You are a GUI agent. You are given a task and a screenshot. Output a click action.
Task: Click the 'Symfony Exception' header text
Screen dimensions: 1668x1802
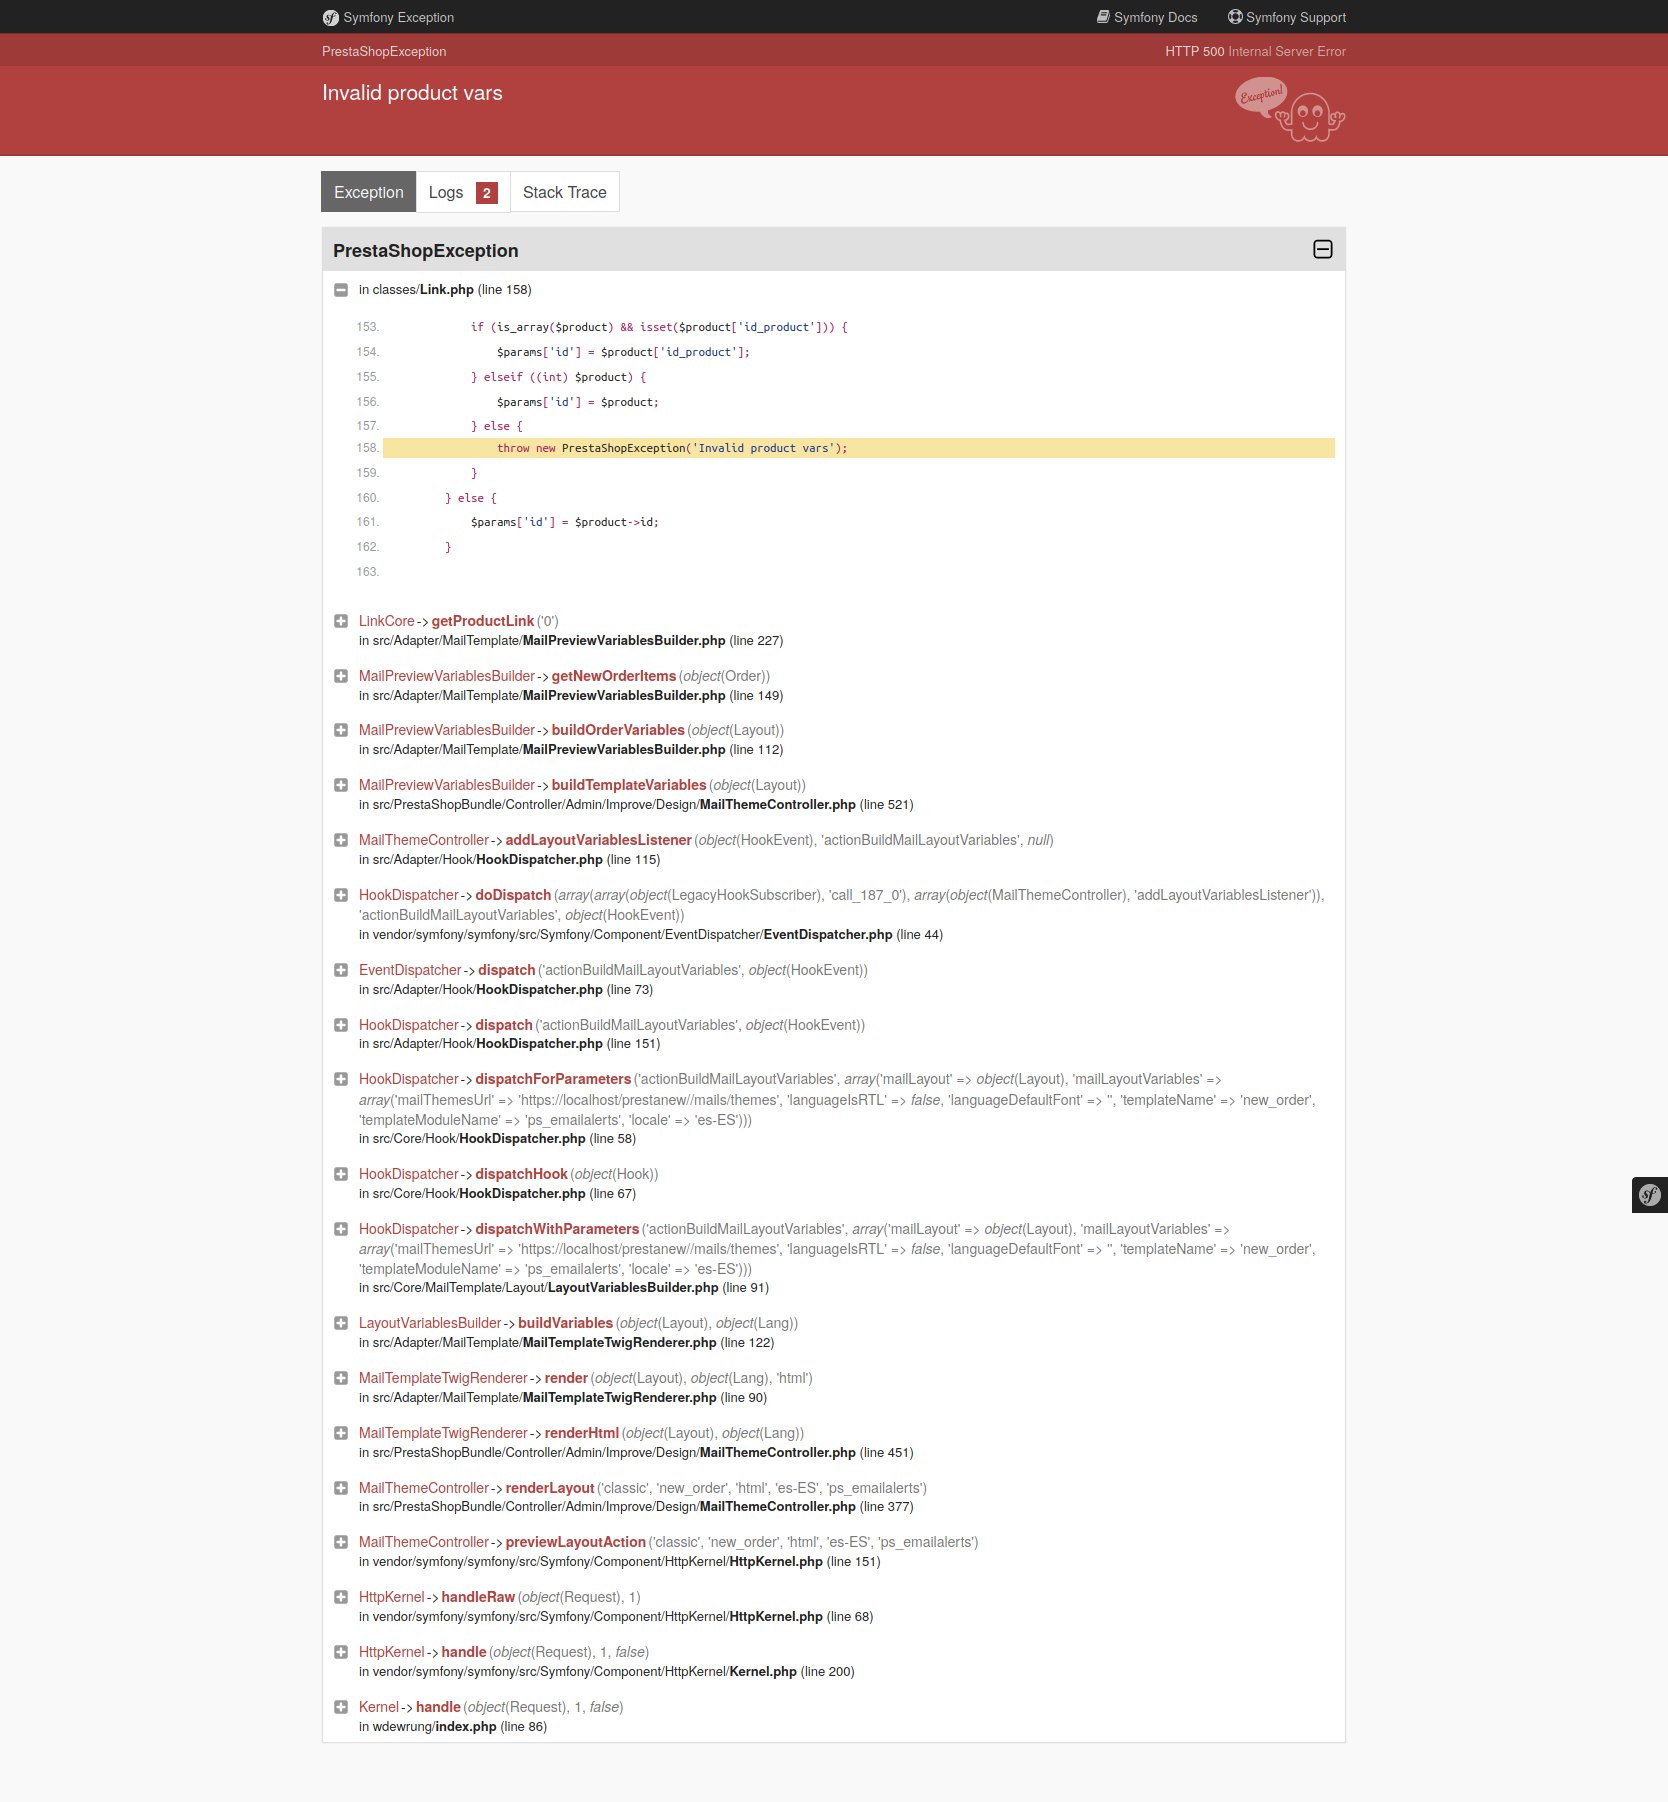click(398, 17)
